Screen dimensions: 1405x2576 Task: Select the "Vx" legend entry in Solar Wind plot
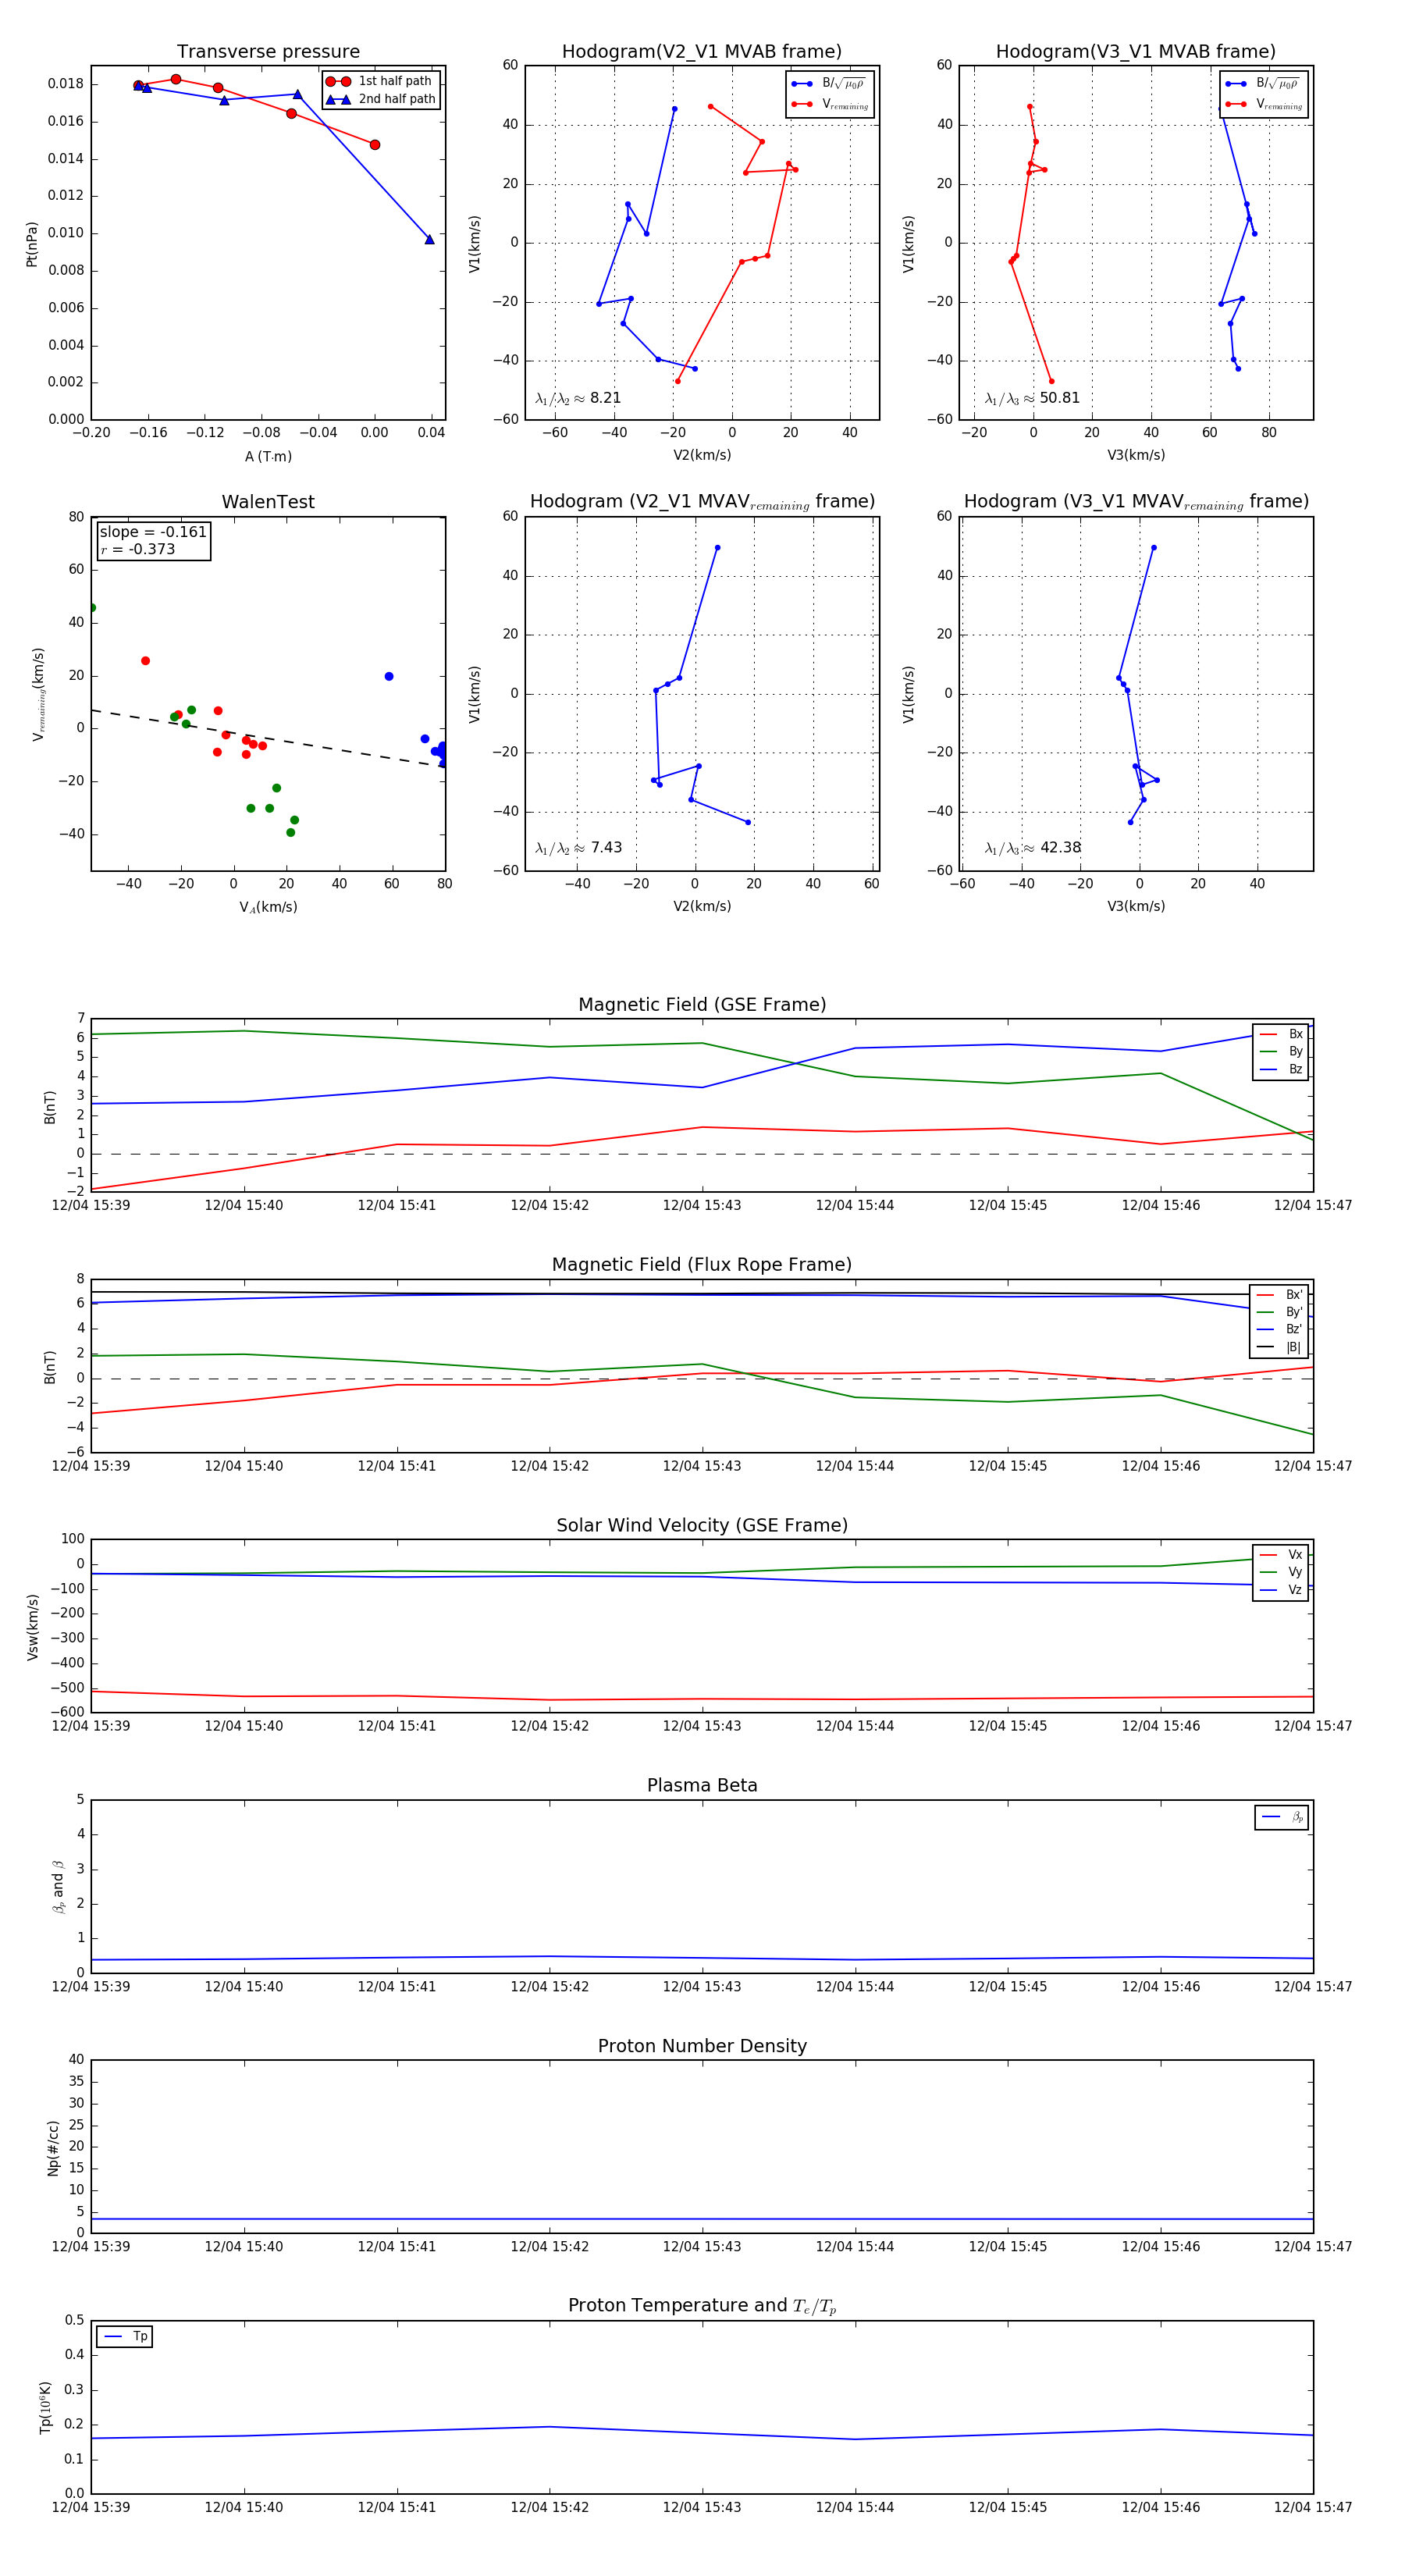[1281, 1555]
